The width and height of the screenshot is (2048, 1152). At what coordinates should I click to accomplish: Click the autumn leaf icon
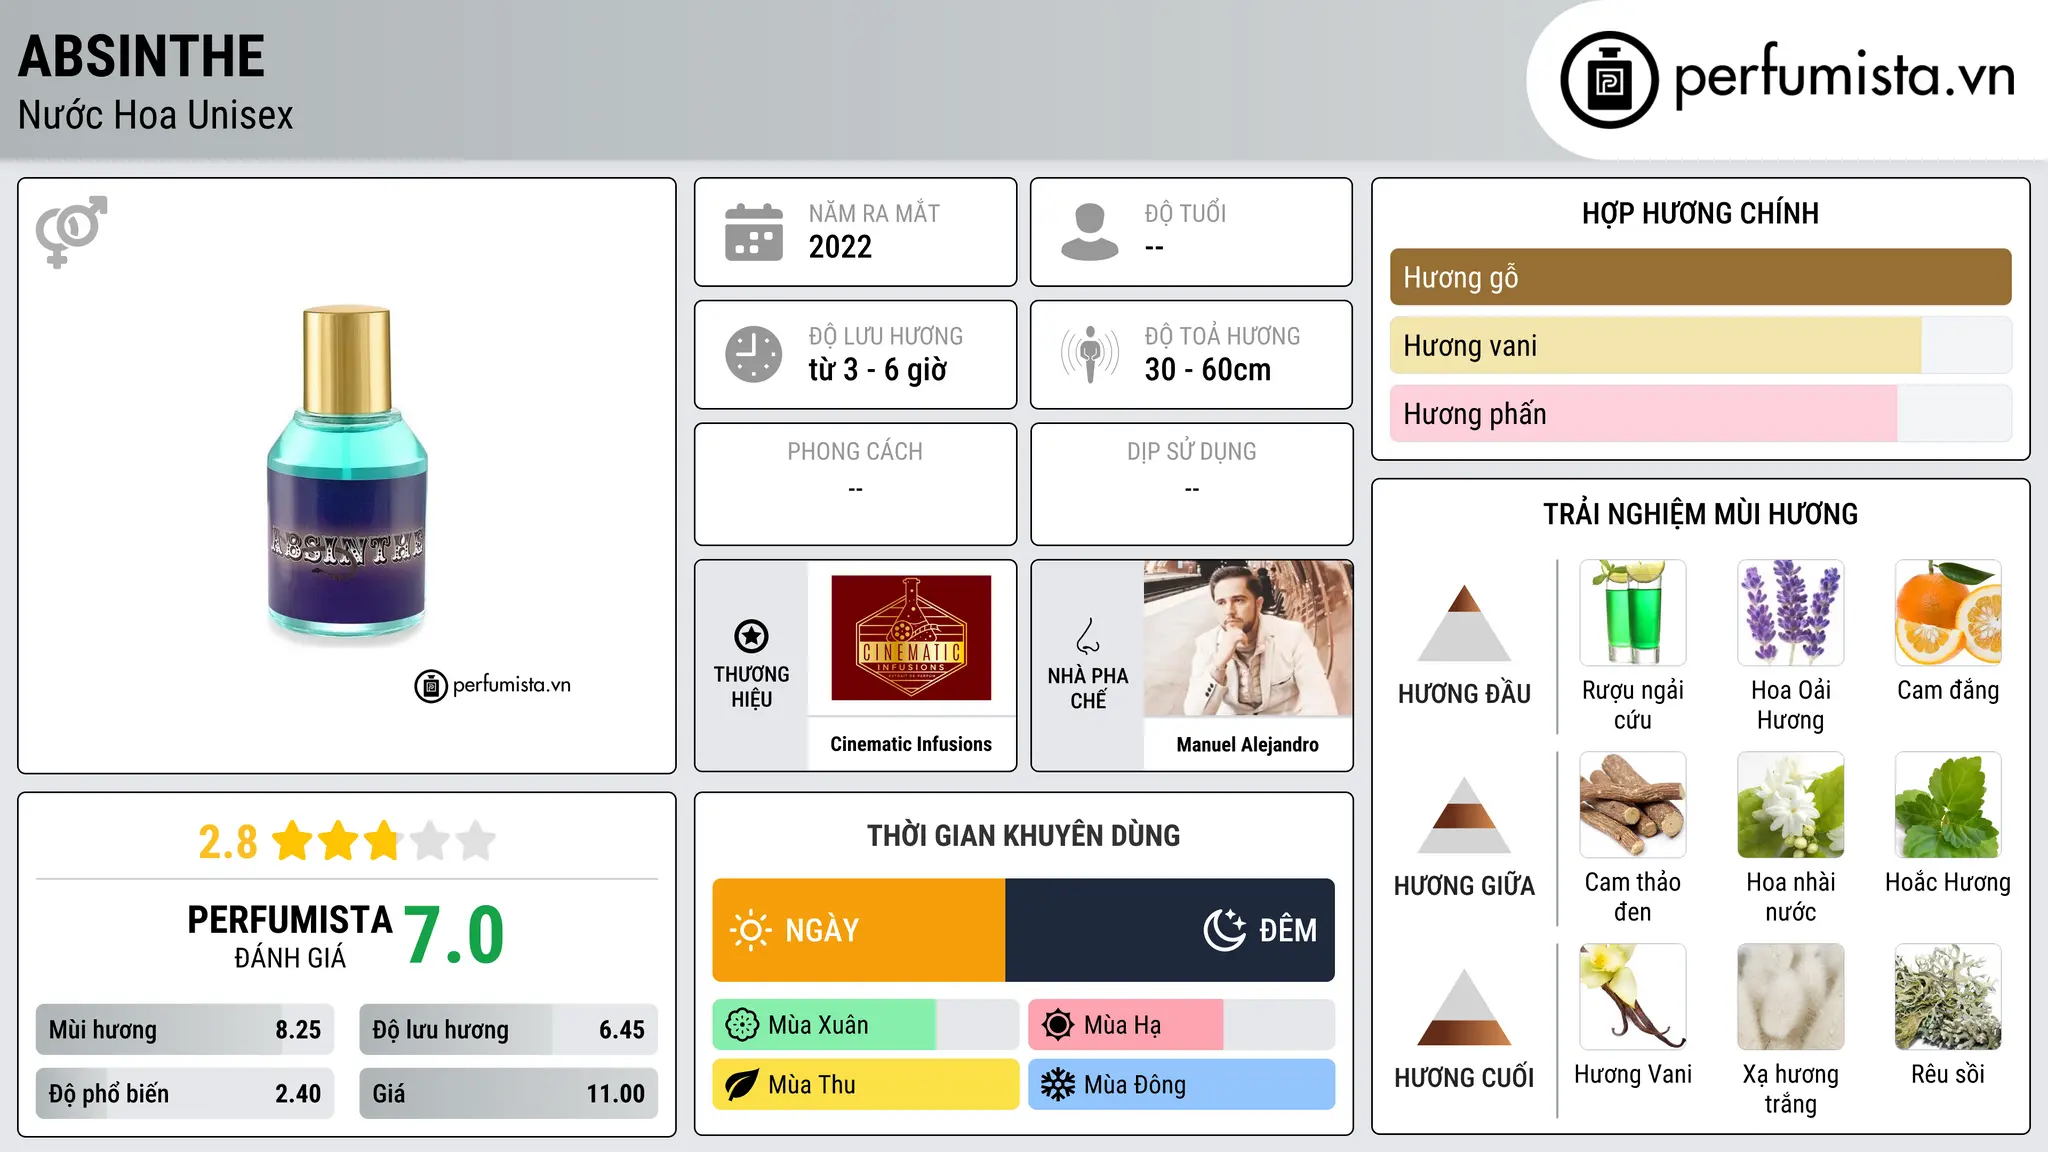tap(742, 1085)
